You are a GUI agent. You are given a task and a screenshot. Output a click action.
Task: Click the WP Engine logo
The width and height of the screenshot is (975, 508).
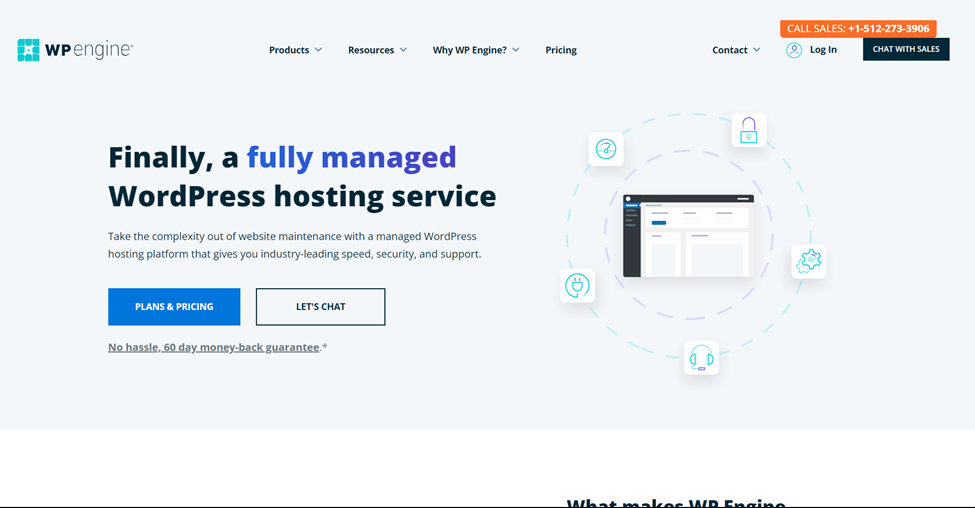pos(75,50)
